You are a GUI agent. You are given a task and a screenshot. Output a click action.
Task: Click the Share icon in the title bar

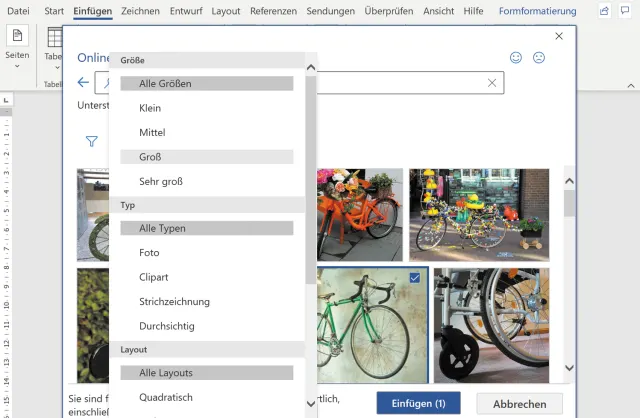pos(604,11)
